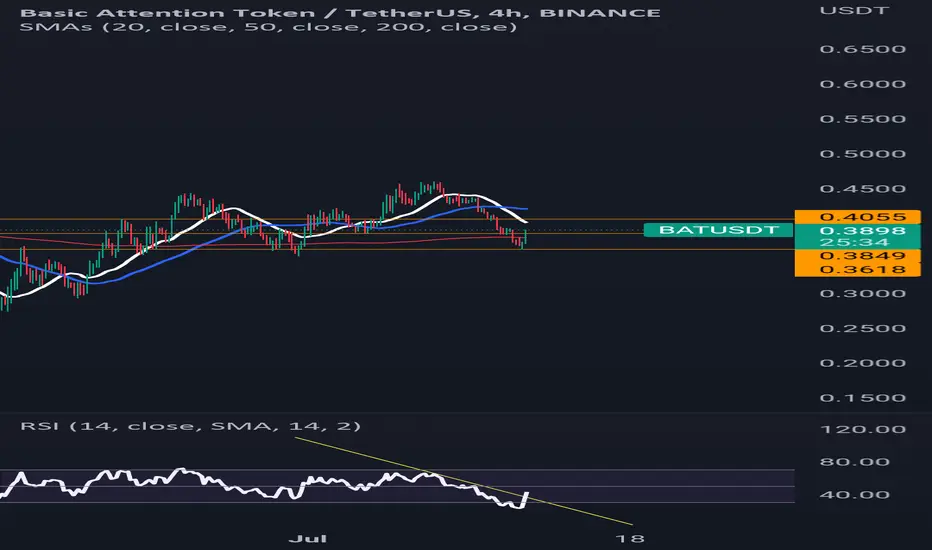The height and width of the screenshot is (550, 932).
Task: Click the 80.00 RSI axis label
Action: coord(855,462)
